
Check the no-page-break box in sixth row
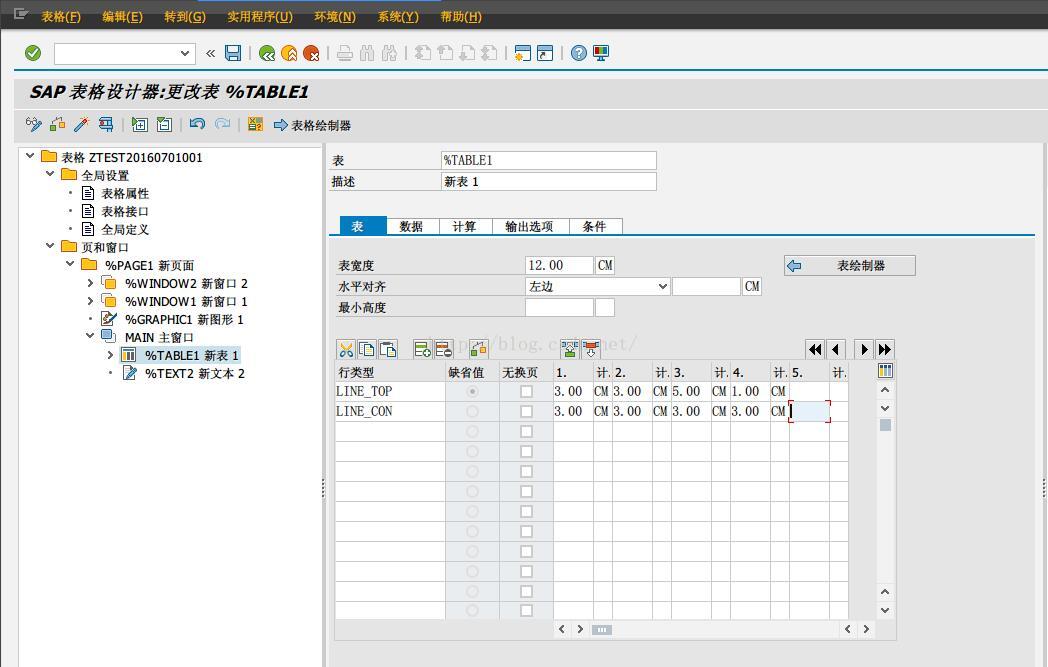point(527,492)
